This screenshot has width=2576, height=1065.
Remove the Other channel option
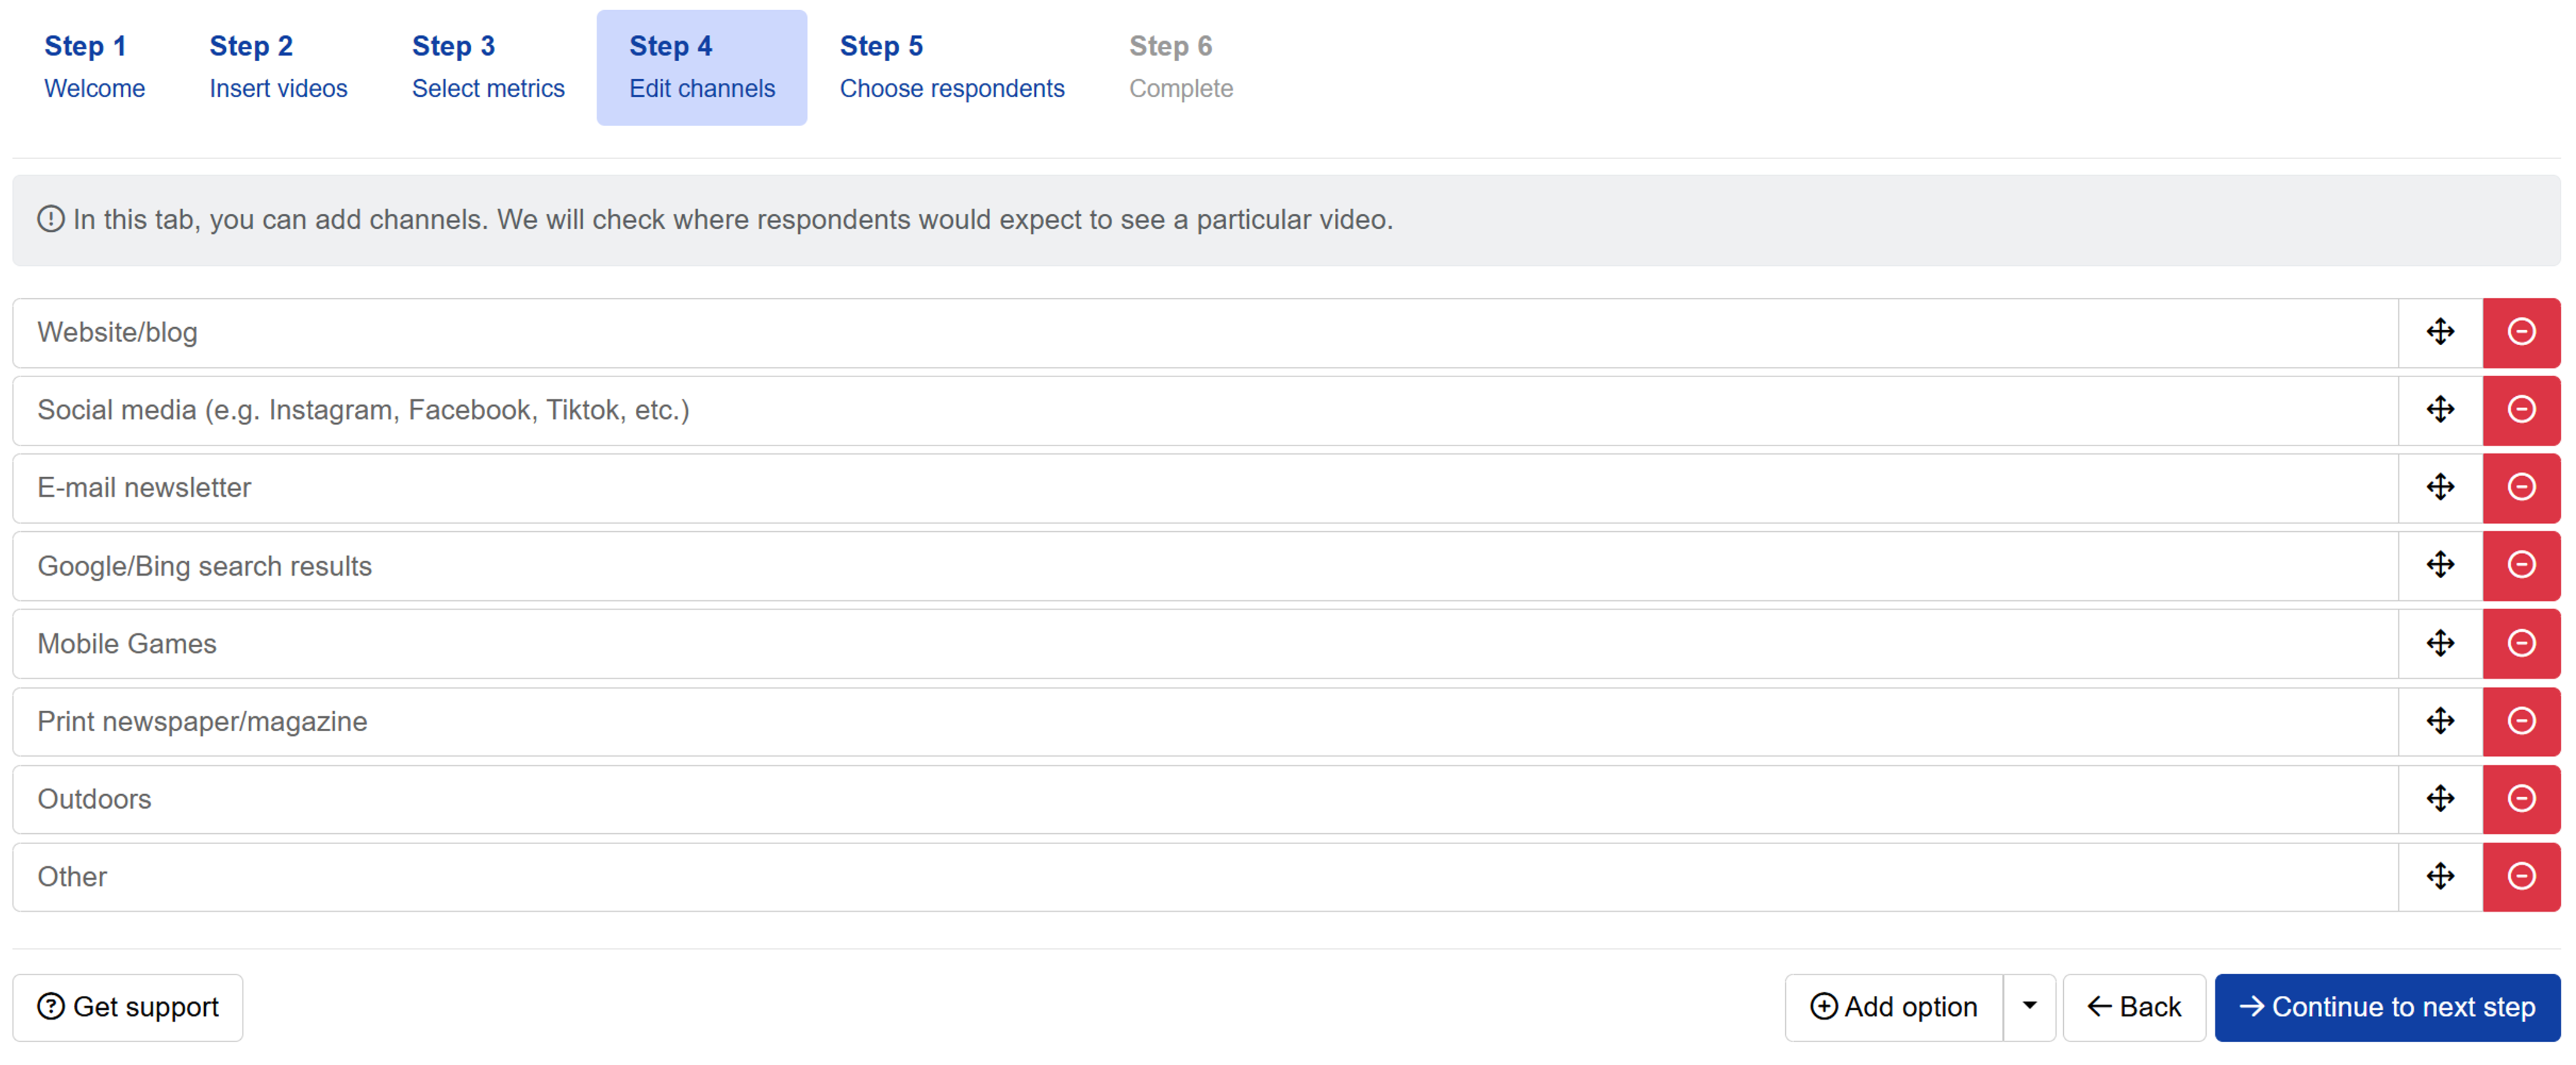click(x=2520, y=876)
